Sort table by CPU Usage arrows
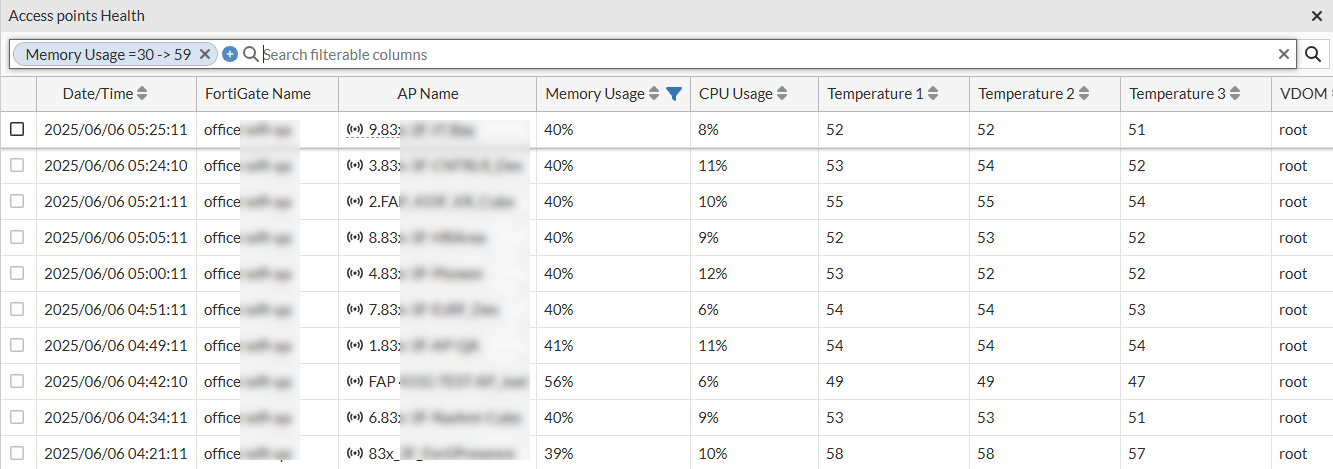The height and width of the screenshot is (469, 1333). click(782, 94)
